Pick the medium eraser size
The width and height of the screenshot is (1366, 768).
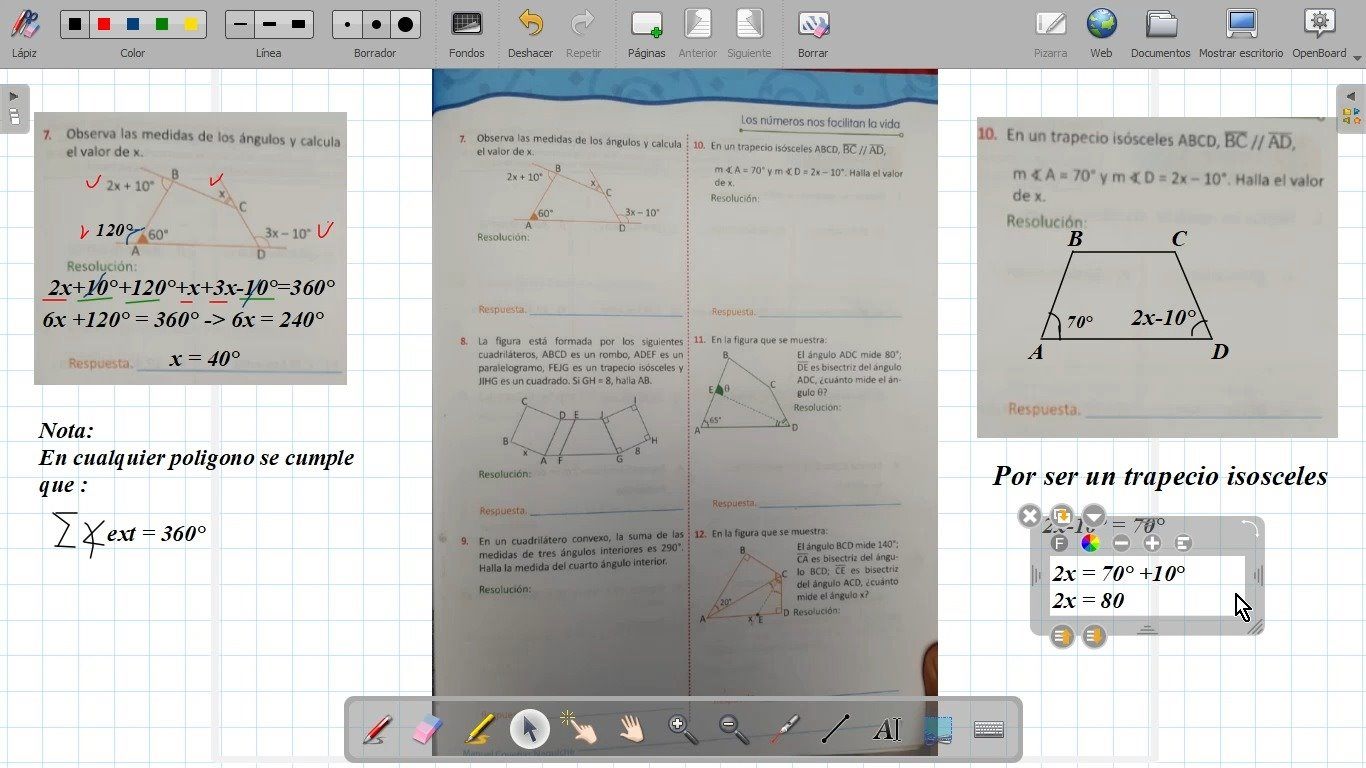(376, 24)
